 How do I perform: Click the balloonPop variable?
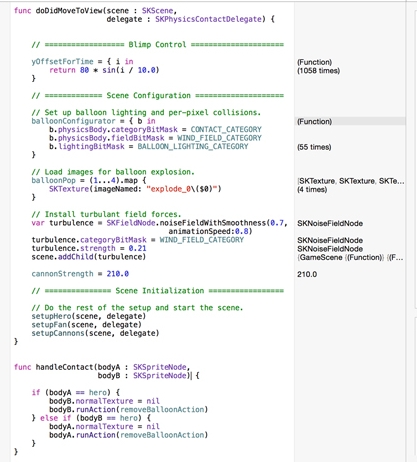[54, 181]
